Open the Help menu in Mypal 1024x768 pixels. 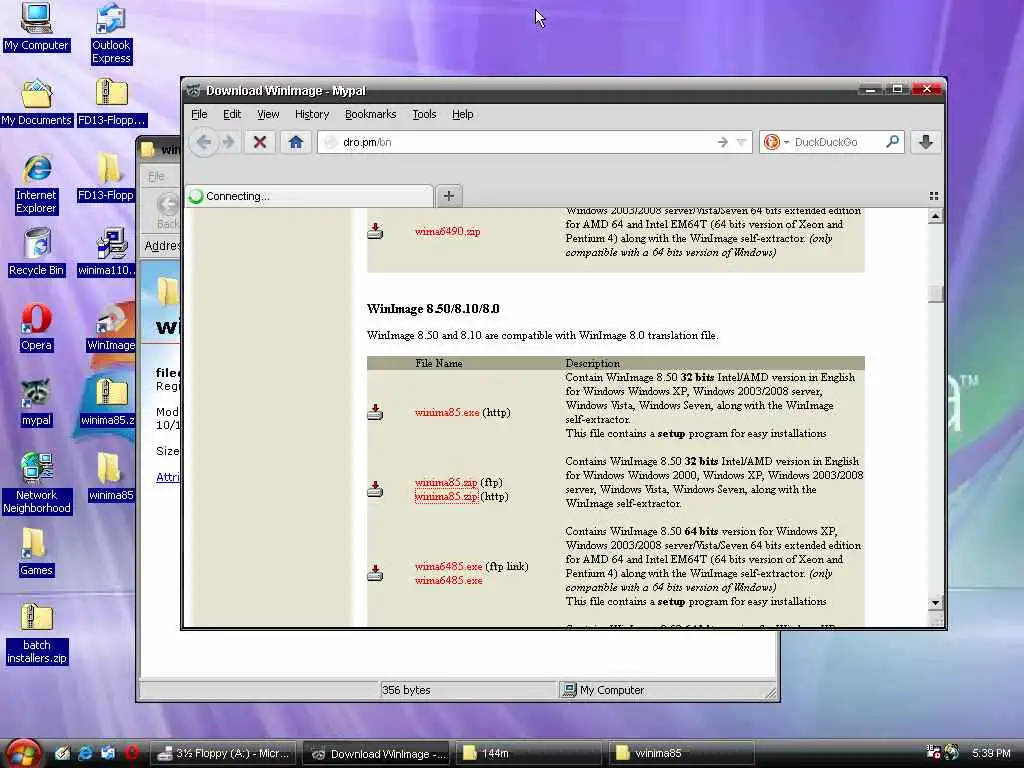462,114
